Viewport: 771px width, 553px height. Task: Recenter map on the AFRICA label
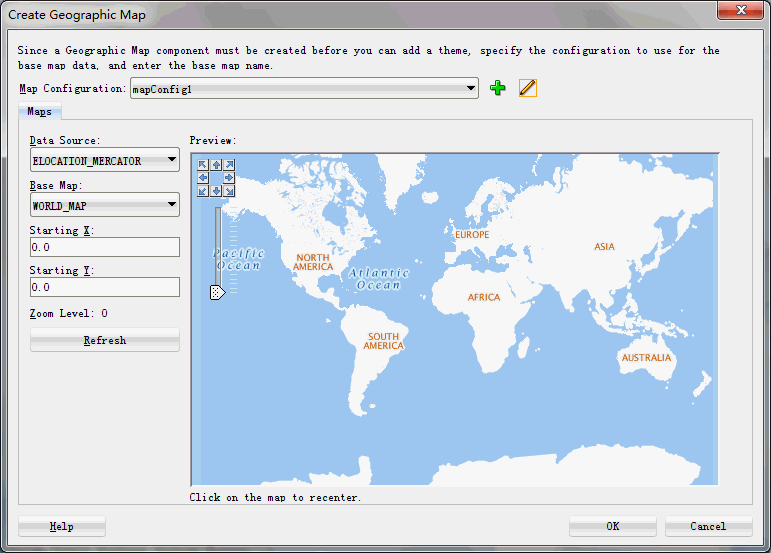point(484,297)
